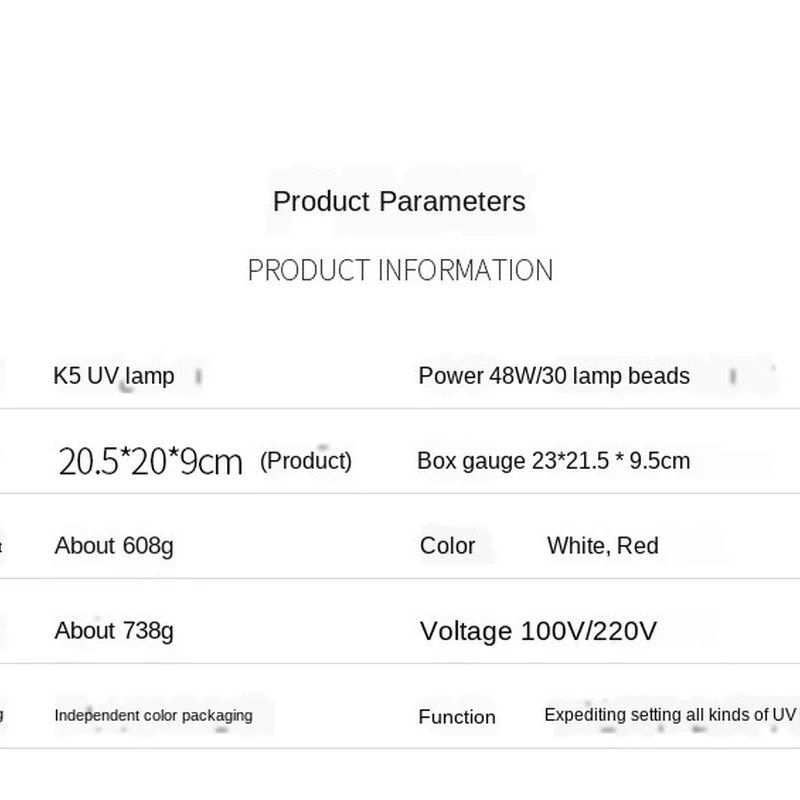Click the "Color" label

tap(447, 546)
